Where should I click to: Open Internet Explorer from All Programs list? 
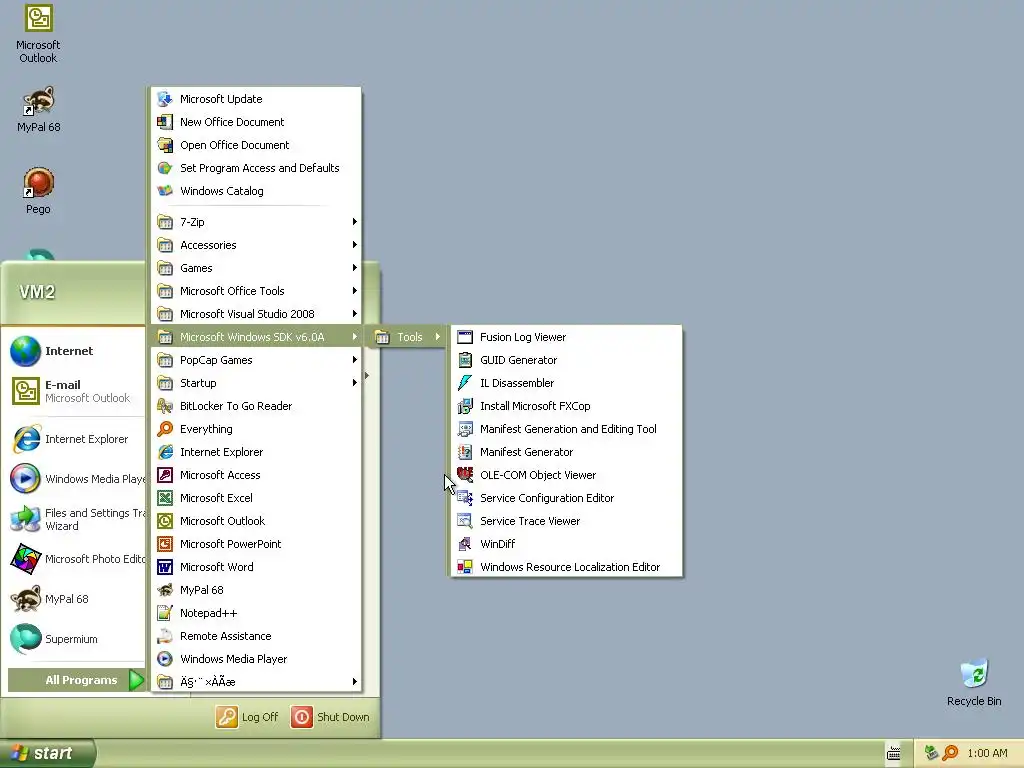257,452
